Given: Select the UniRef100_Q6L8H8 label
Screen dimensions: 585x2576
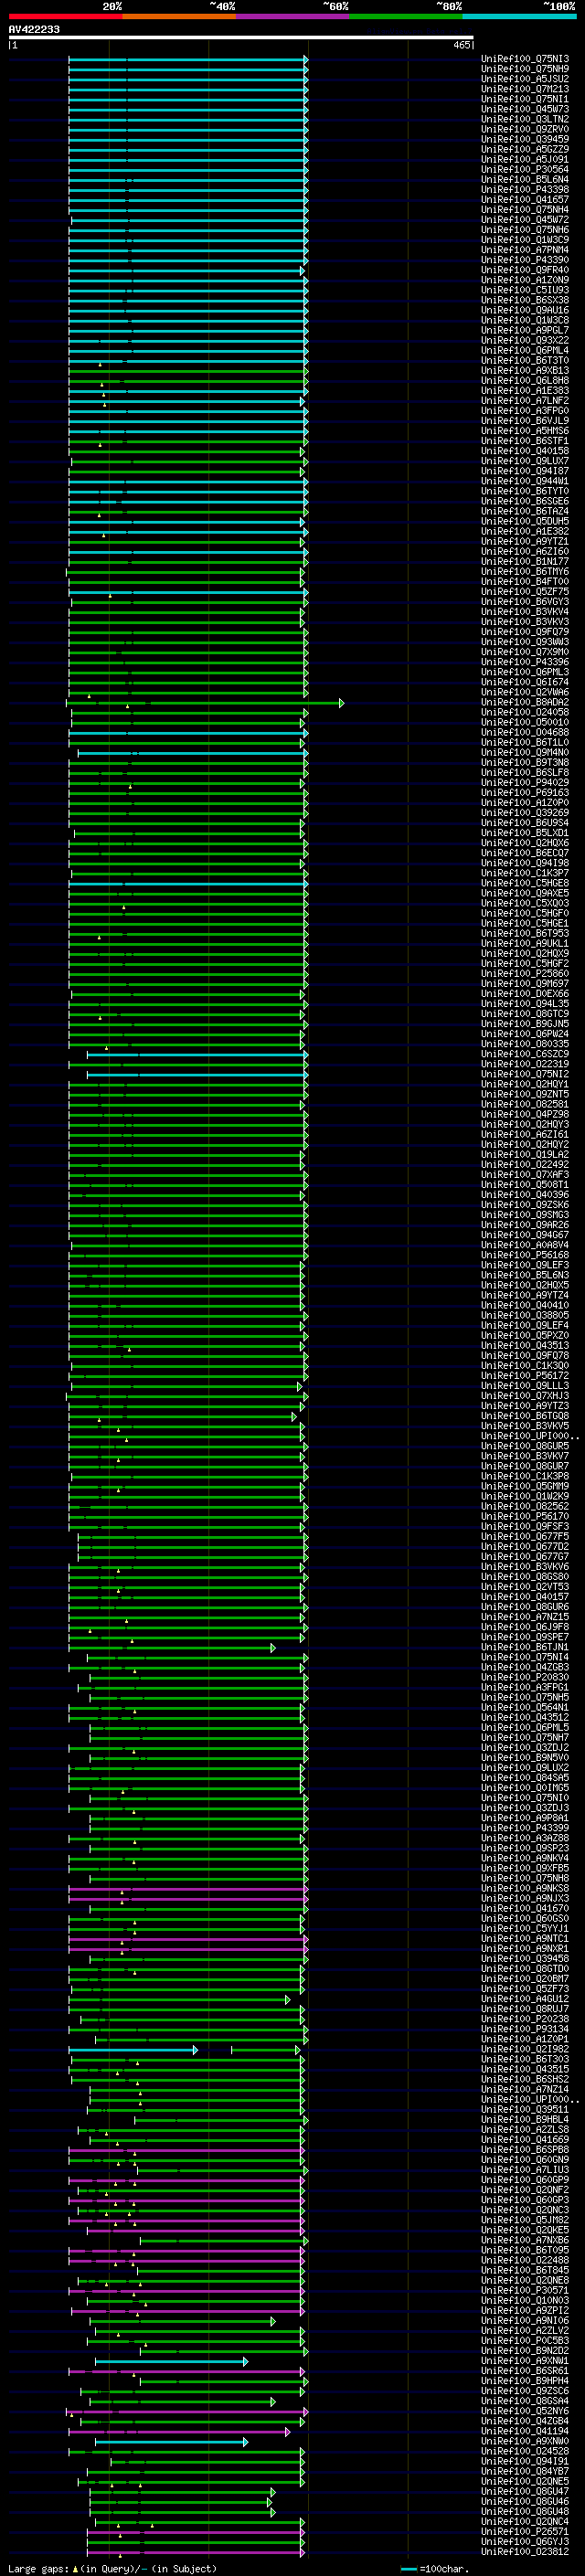Looking at the screenshot, I should click(x=525, y=380).
